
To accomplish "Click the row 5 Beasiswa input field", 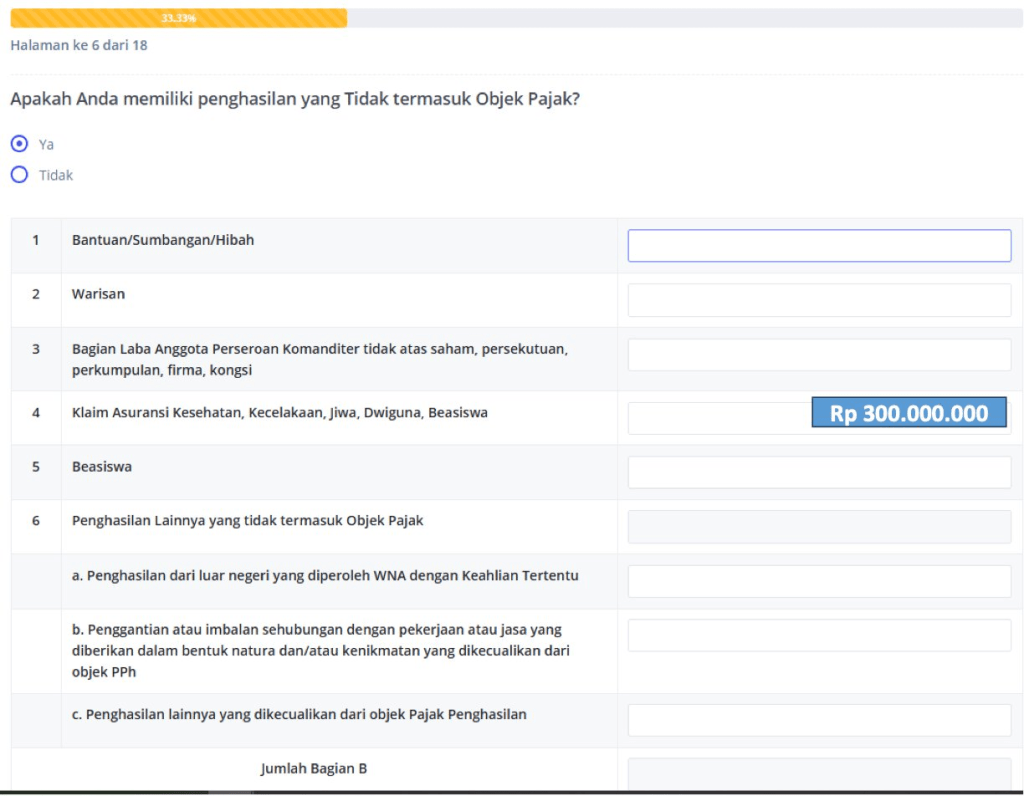I will [818, 472].
